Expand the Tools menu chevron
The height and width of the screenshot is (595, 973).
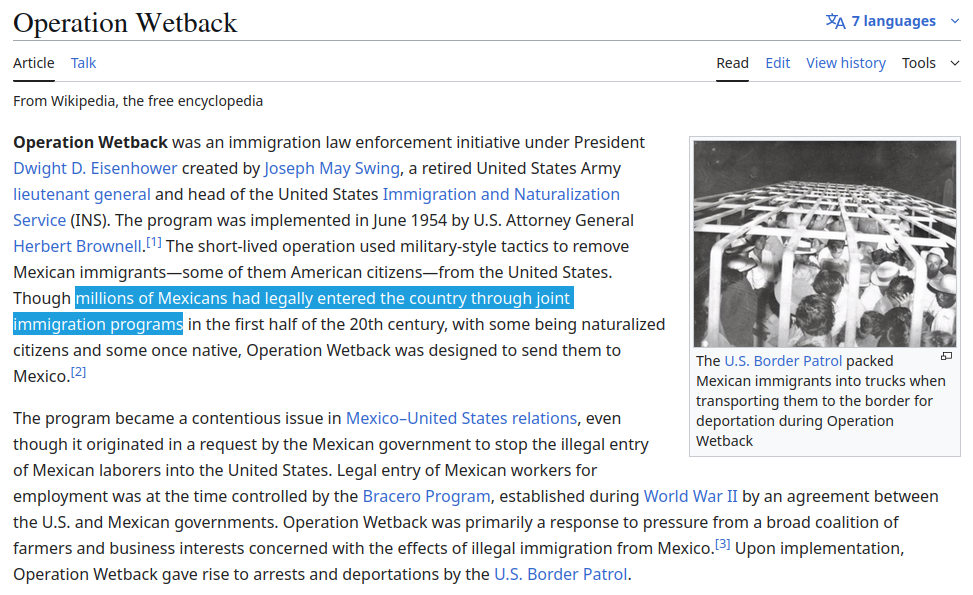pos(955,63)
